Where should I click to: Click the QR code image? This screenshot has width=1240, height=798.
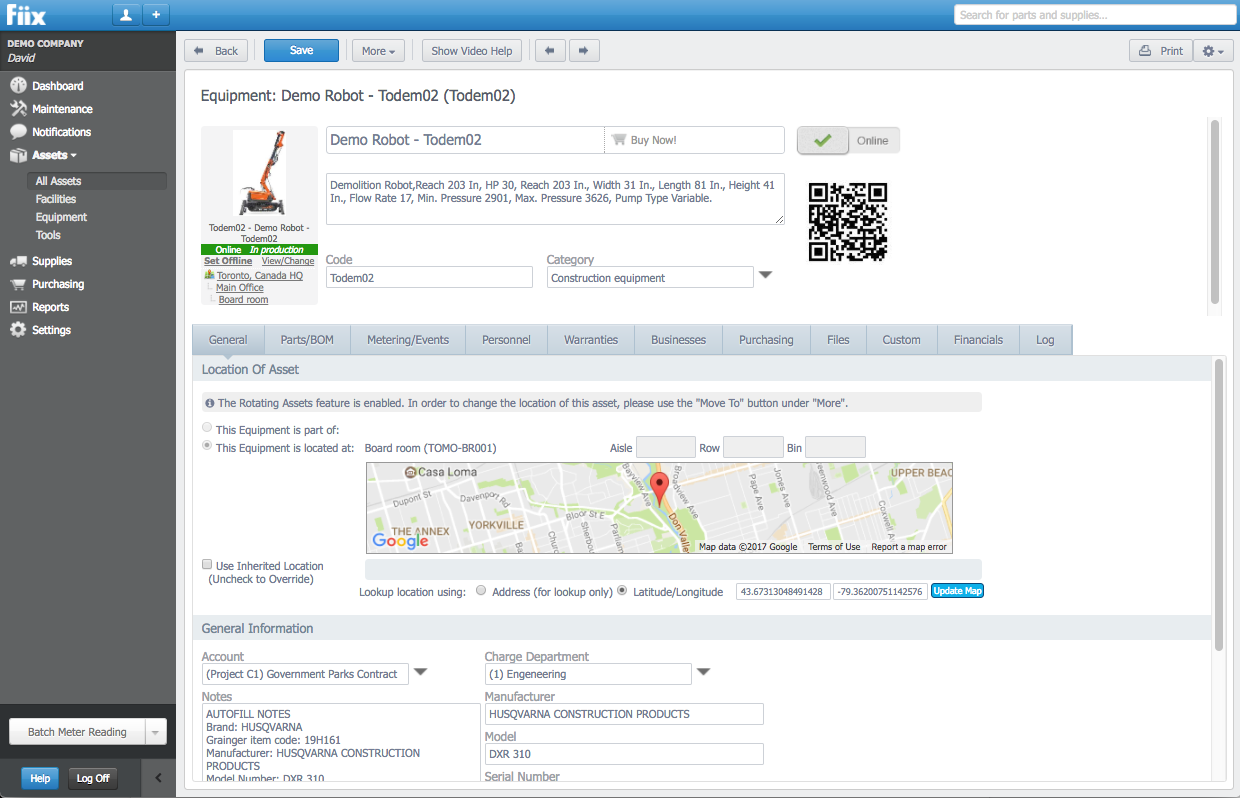[x=848, y=222]
